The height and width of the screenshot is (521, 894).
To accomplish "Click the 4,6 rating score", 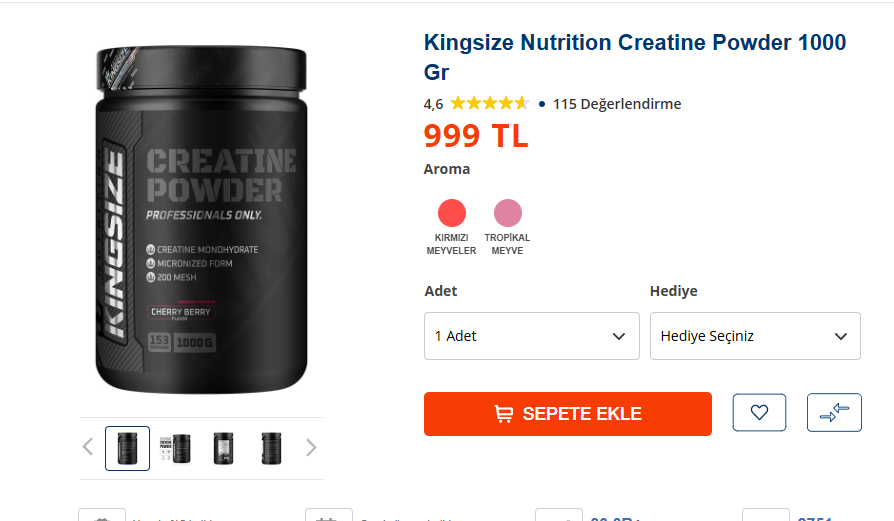I will pos(433,104).
